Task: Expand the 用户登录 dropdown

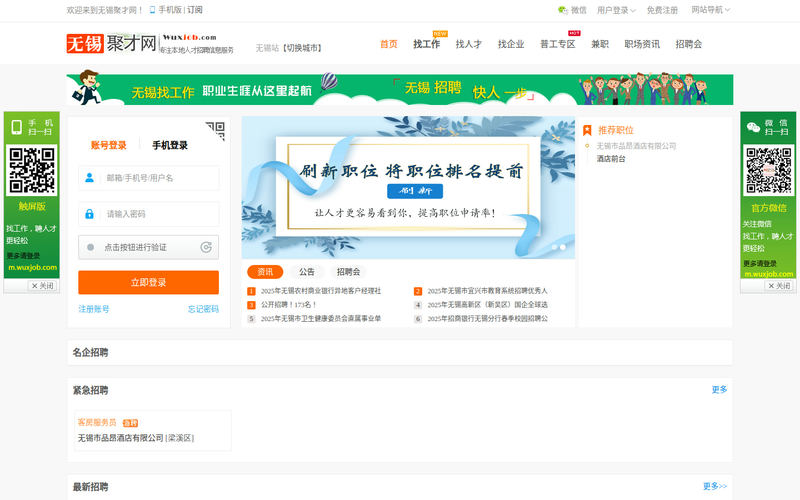Action: click(x=616, y=10)
